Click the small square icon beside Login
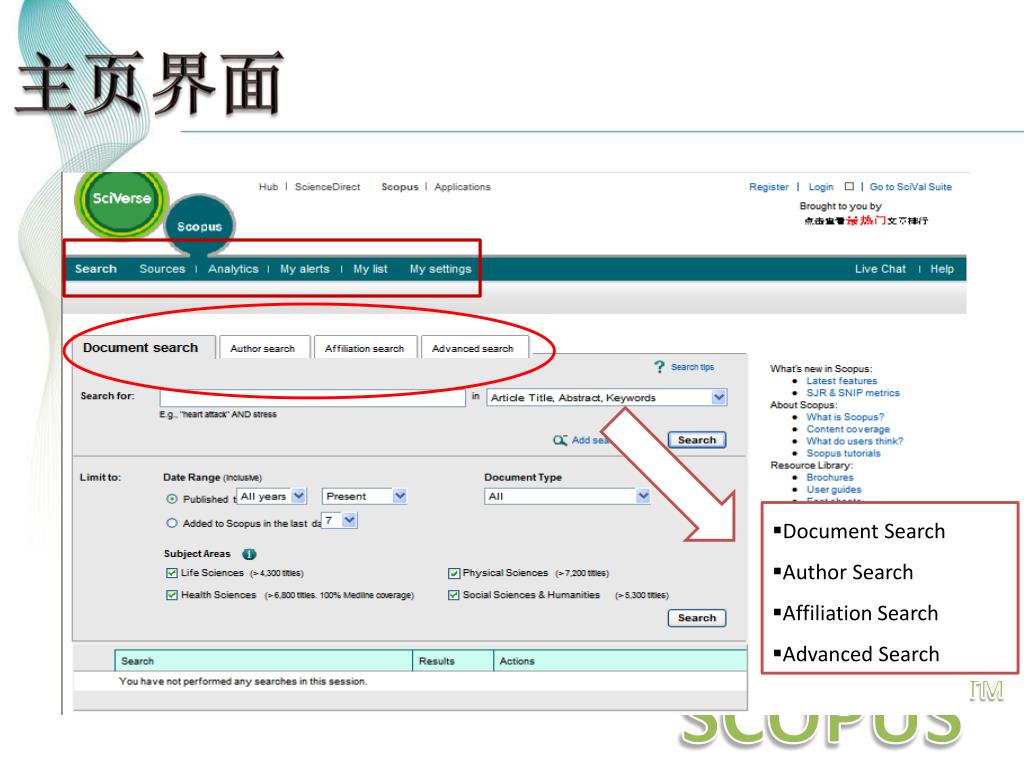Image resolution: width=1024 pixels, height=768 pixels. 849,186
